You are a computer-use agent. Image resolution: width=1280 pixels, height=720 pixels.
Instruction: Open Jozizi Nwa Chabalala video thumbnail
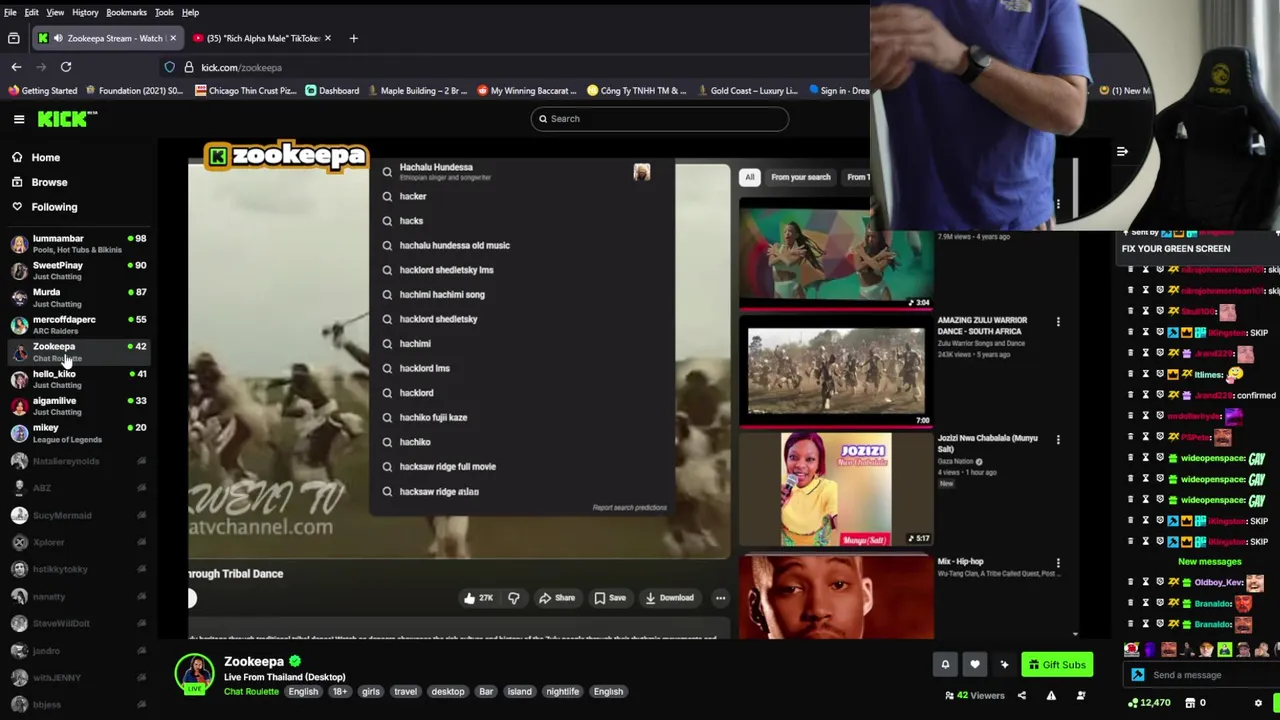[836, 490]
